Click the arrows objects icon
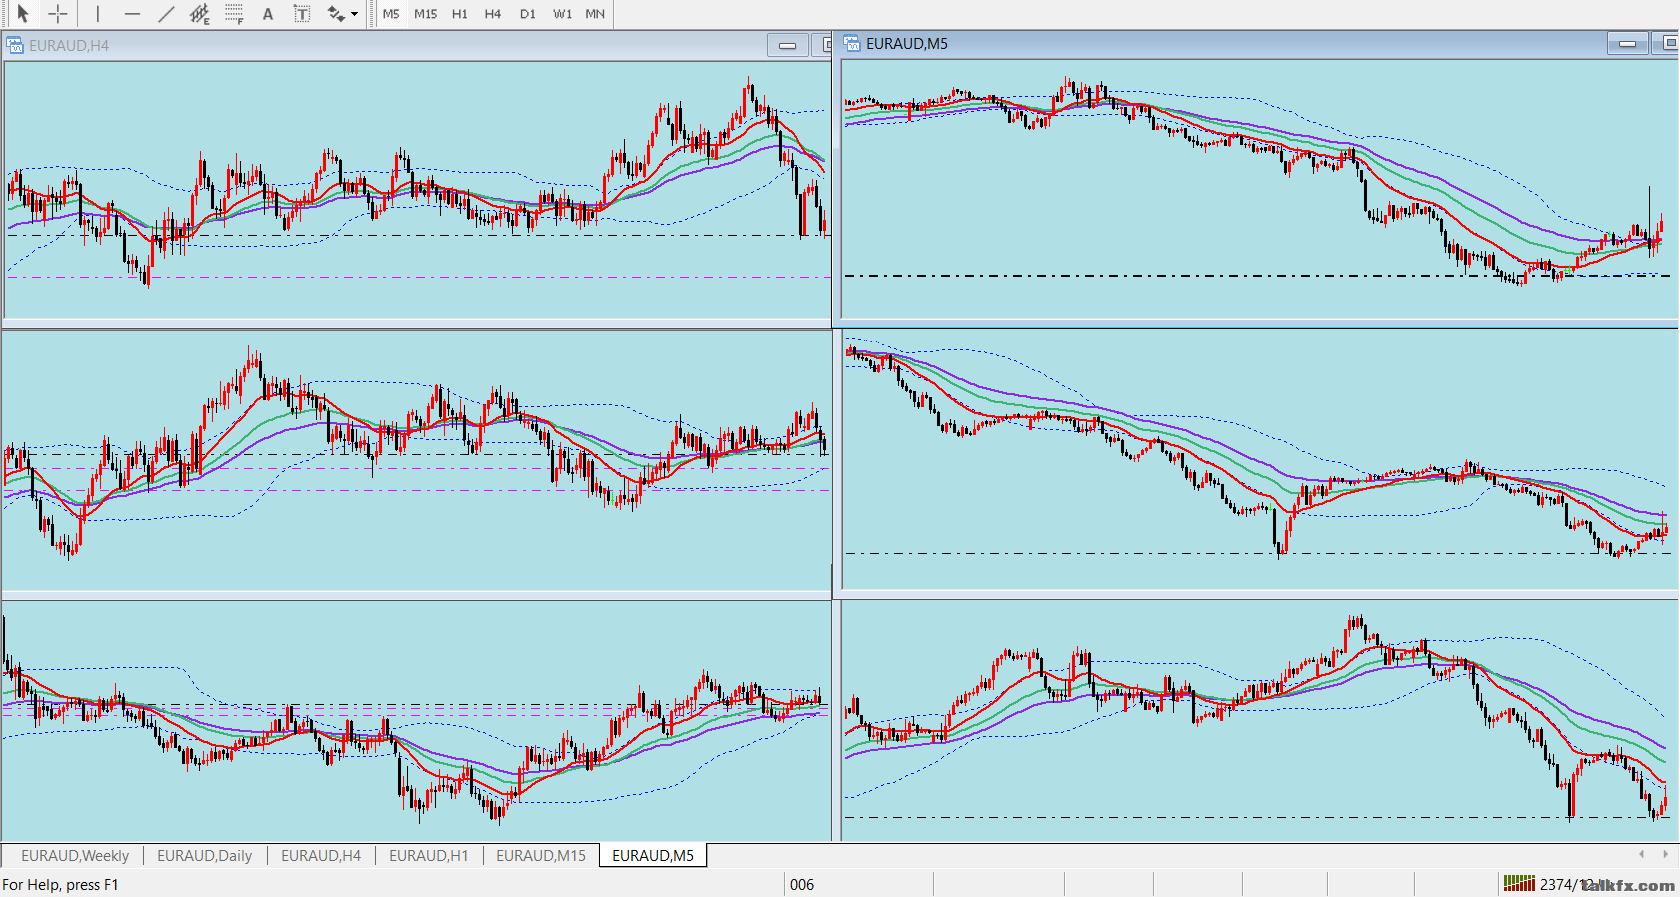The width and height of the screenshot is (1680, 897). (x=336, y=14)
